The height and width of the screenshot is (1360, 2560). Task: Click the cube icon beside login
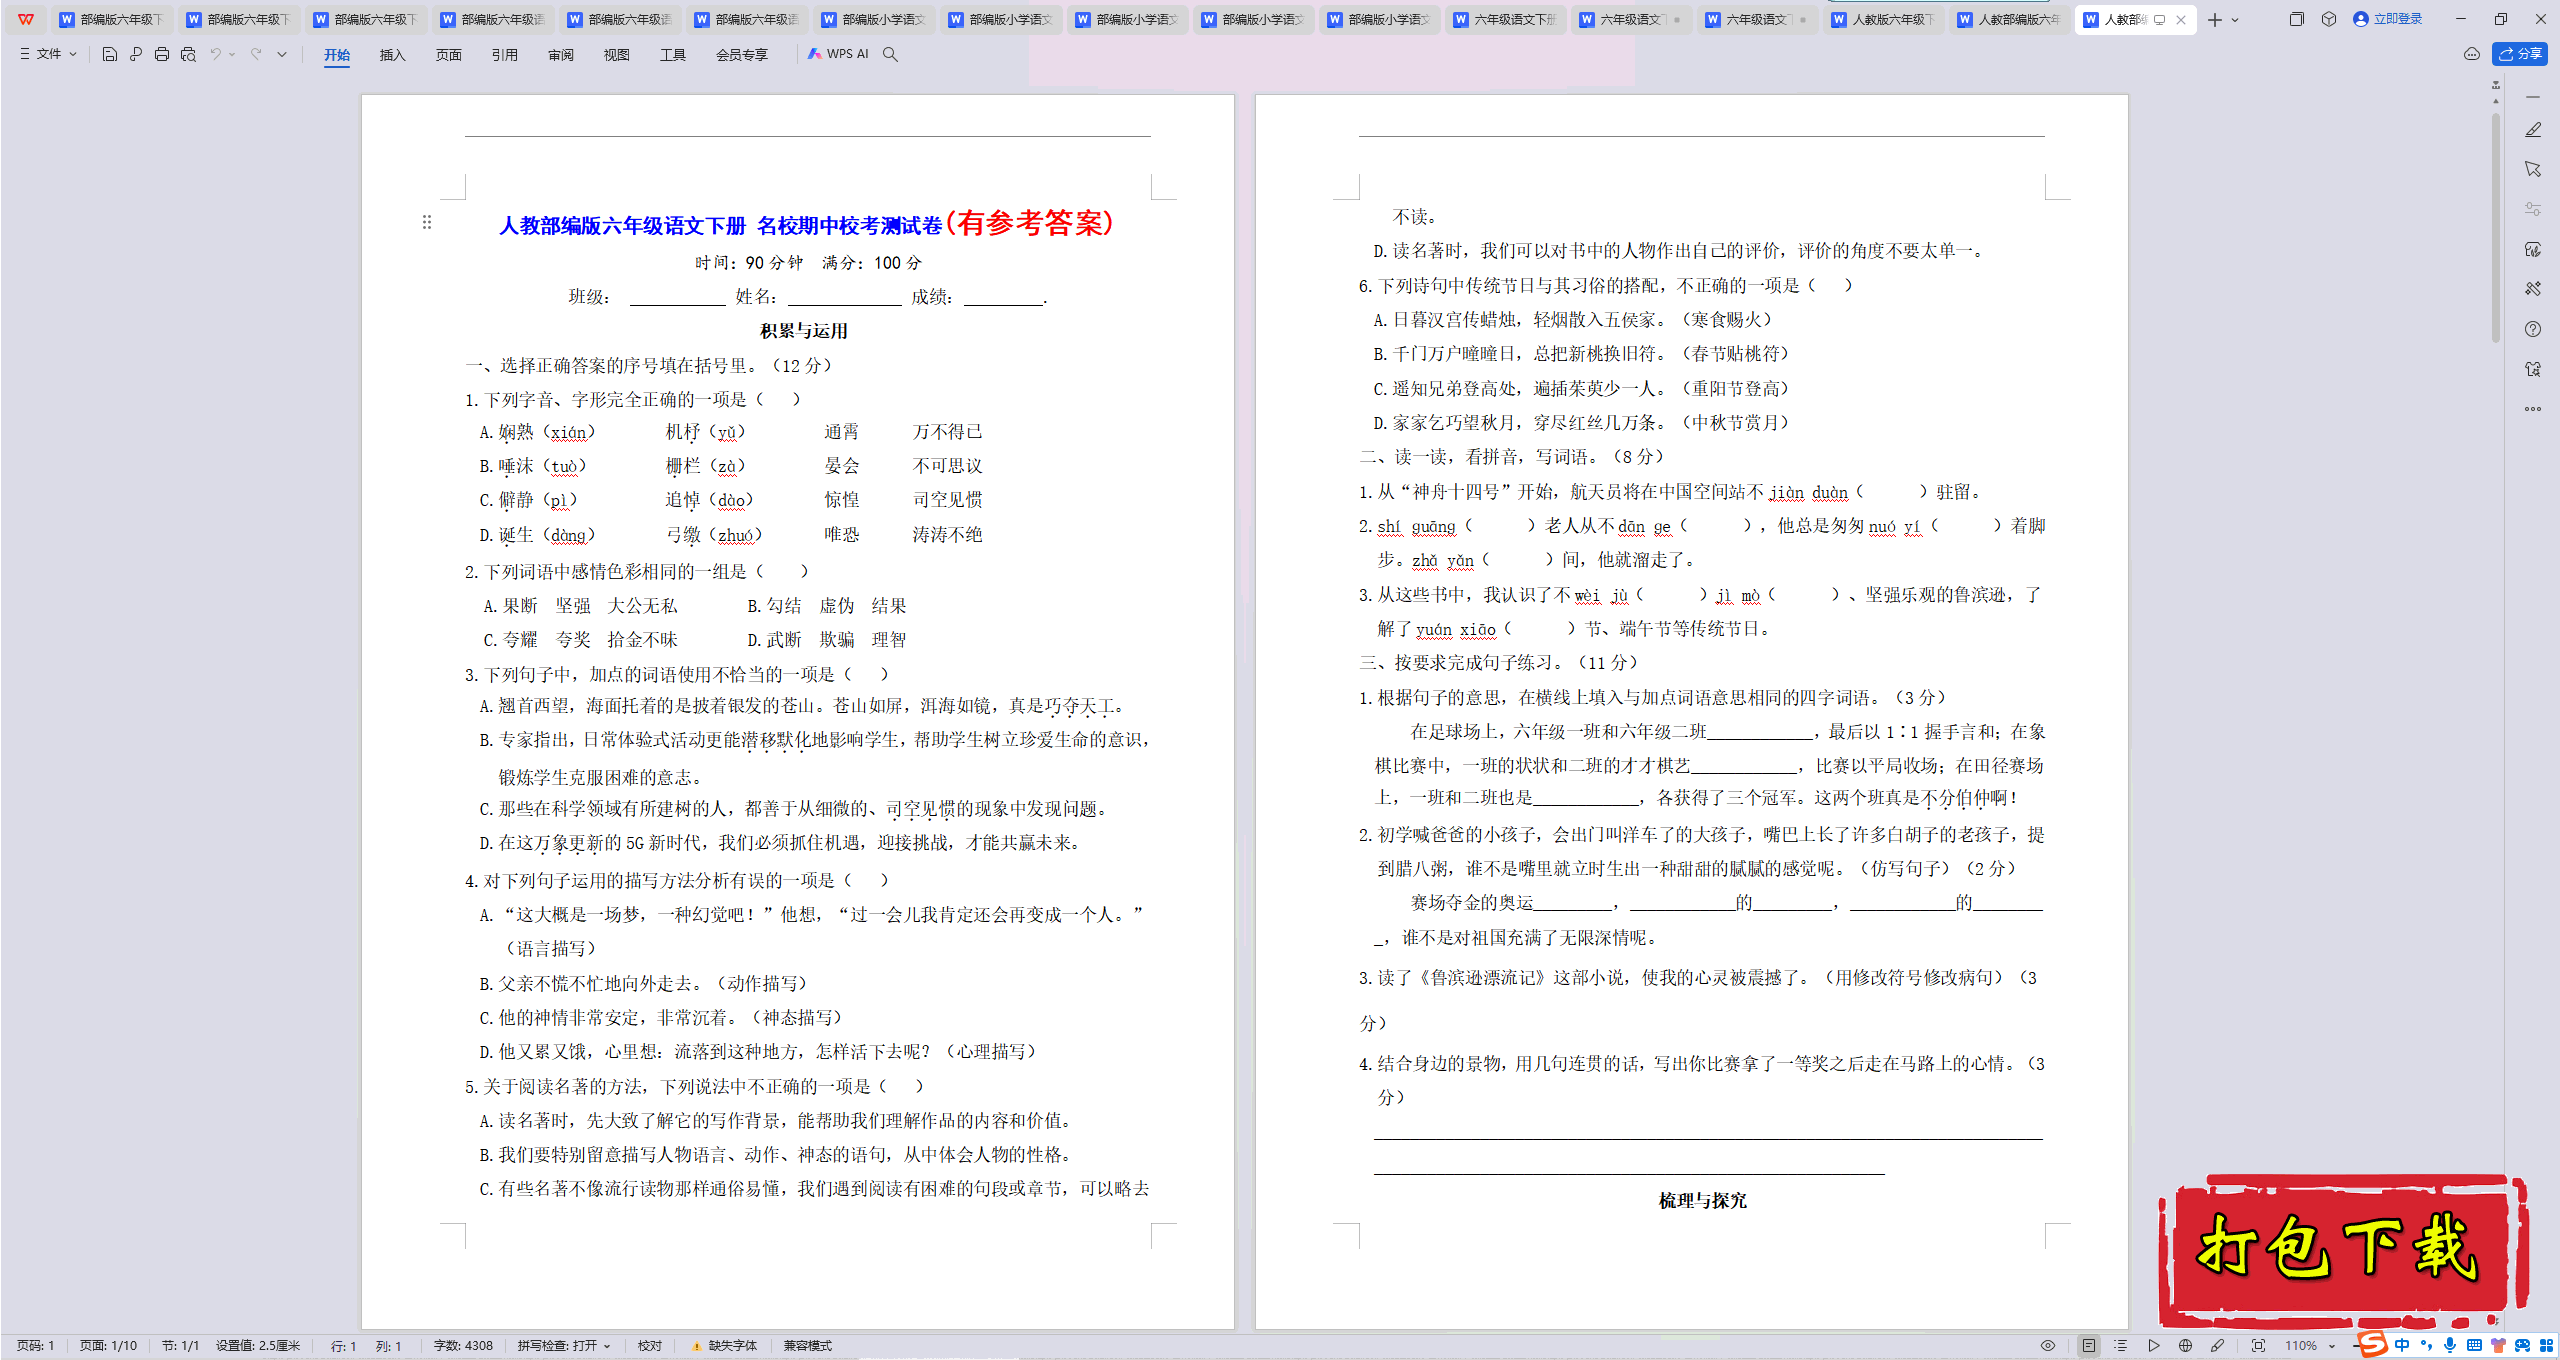(2329, 19)
